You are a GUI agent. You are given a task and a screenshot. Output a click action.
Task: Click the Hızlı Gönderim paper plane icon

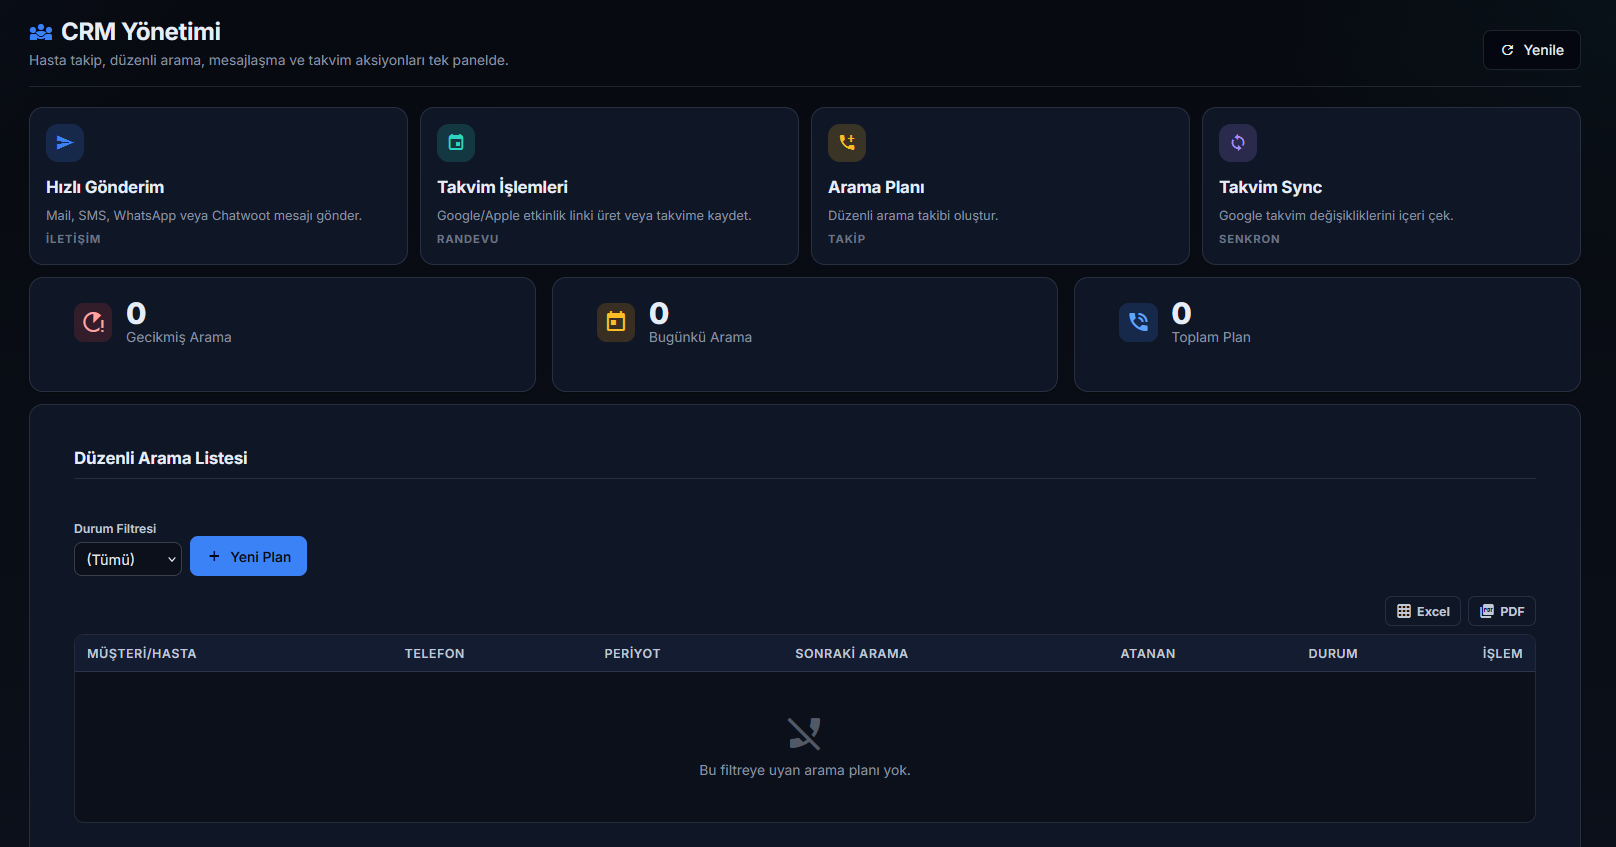(65, 143)
